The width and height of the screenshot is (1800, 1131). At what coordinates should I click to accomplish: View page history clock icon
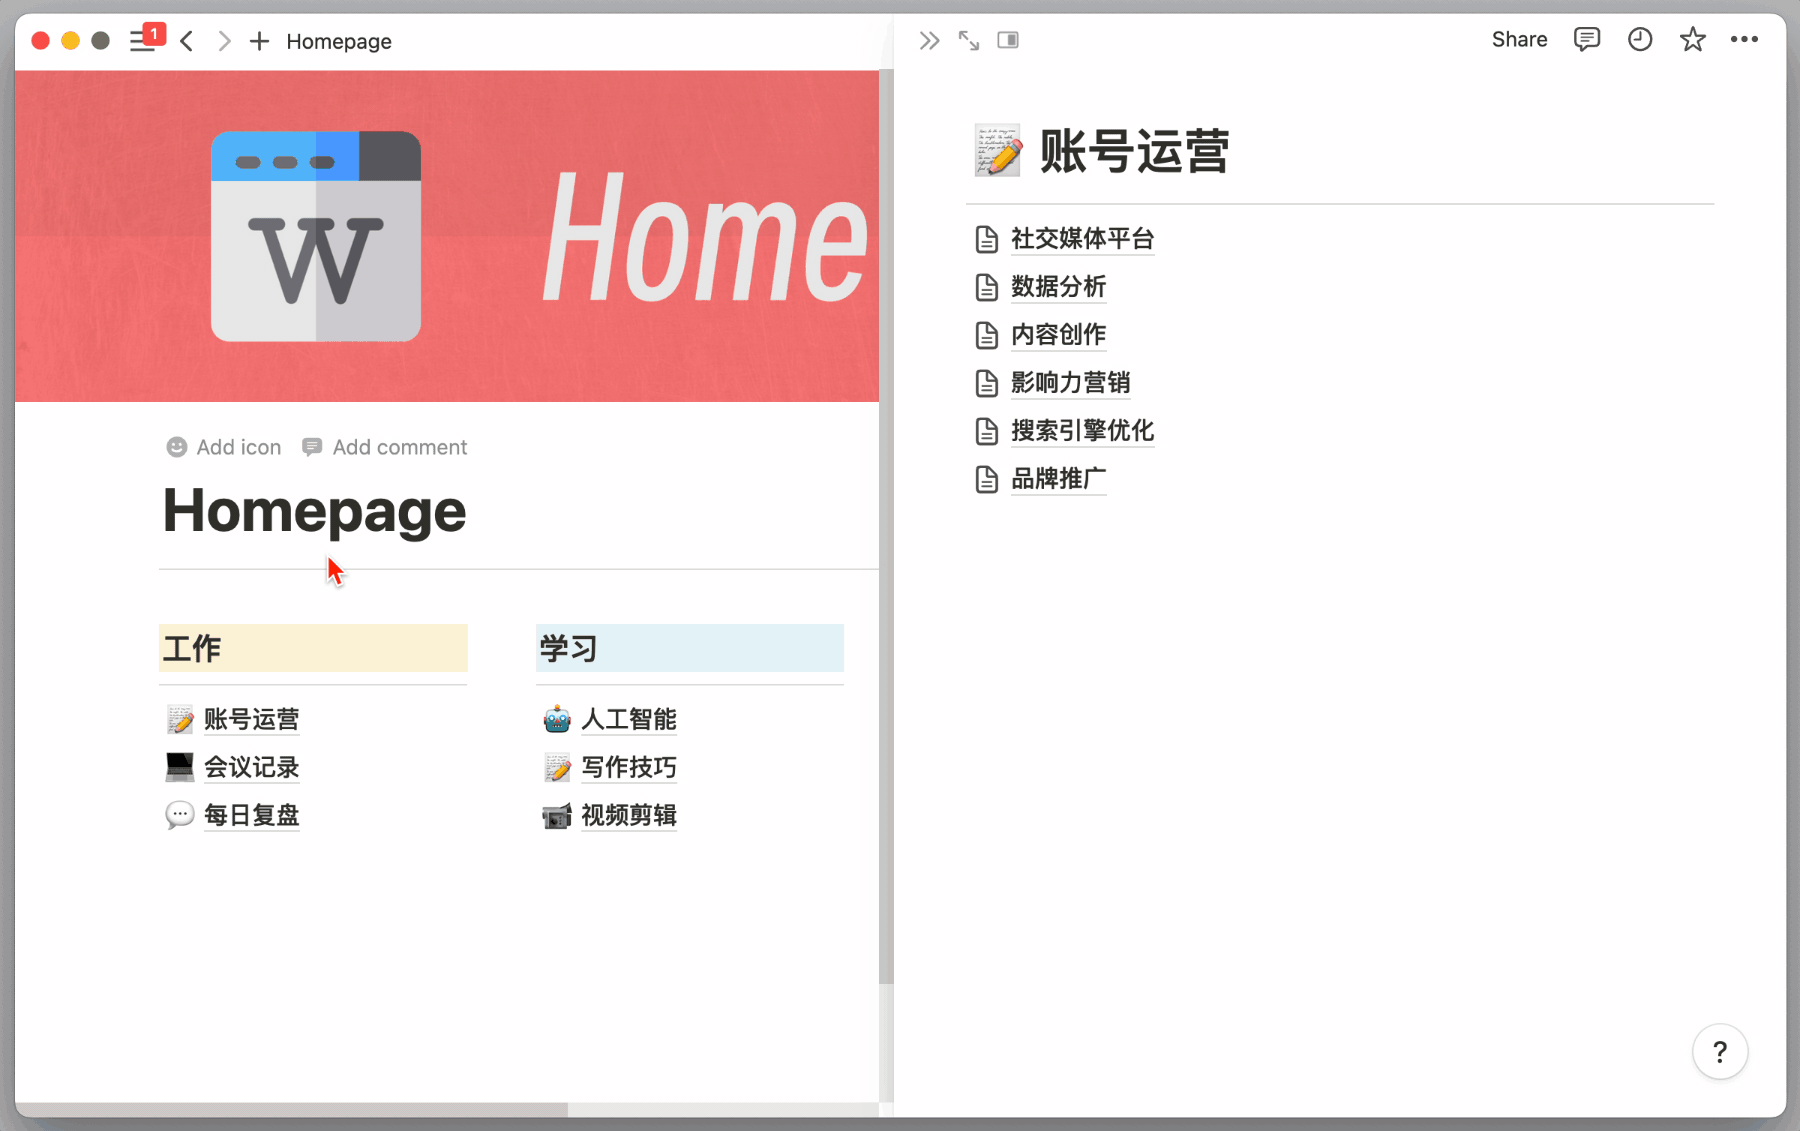coord(1640,39)
